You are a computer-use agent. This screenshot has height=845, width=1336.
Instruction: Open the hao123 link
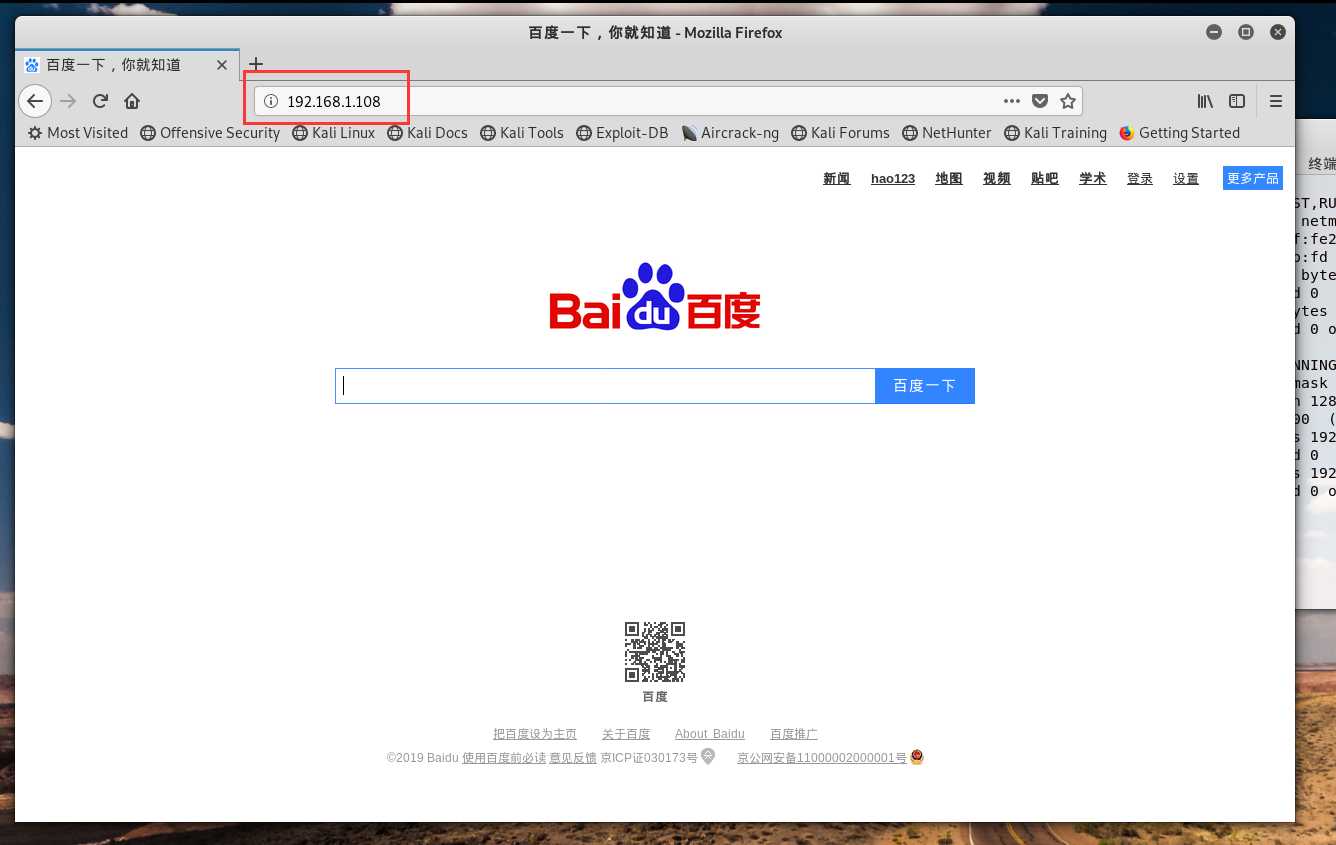(893, 179)
